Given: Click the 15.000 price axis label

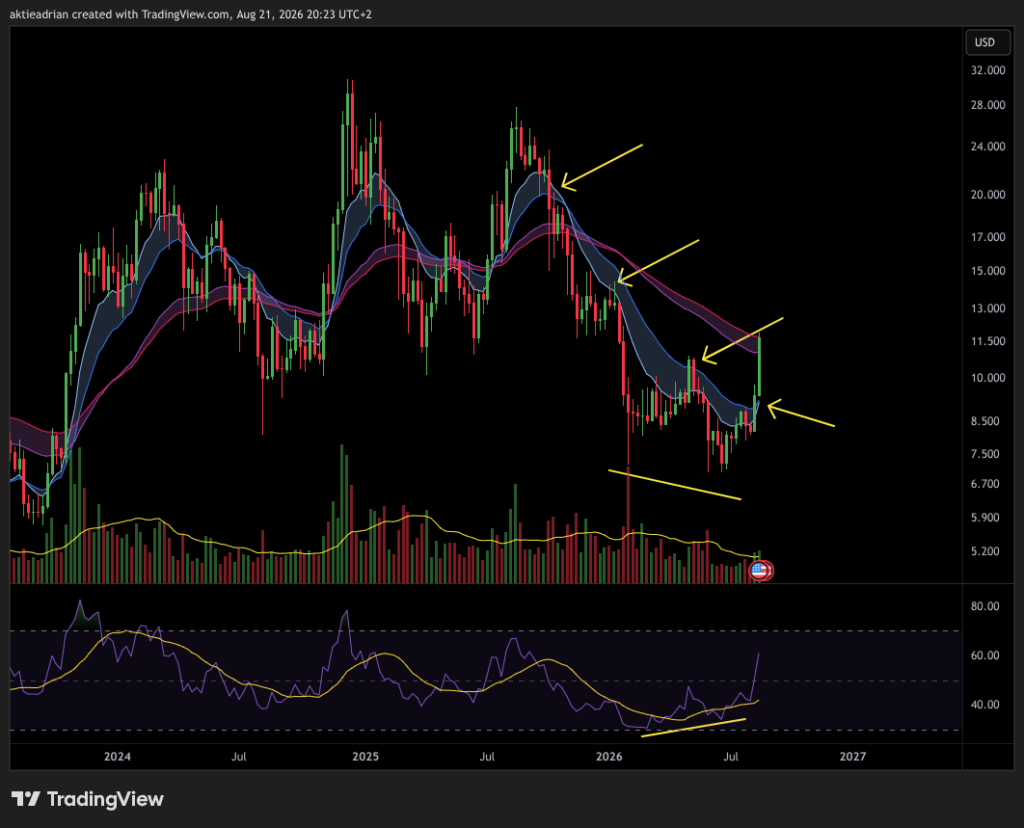Looking at the screenshot, I should 987,271.
